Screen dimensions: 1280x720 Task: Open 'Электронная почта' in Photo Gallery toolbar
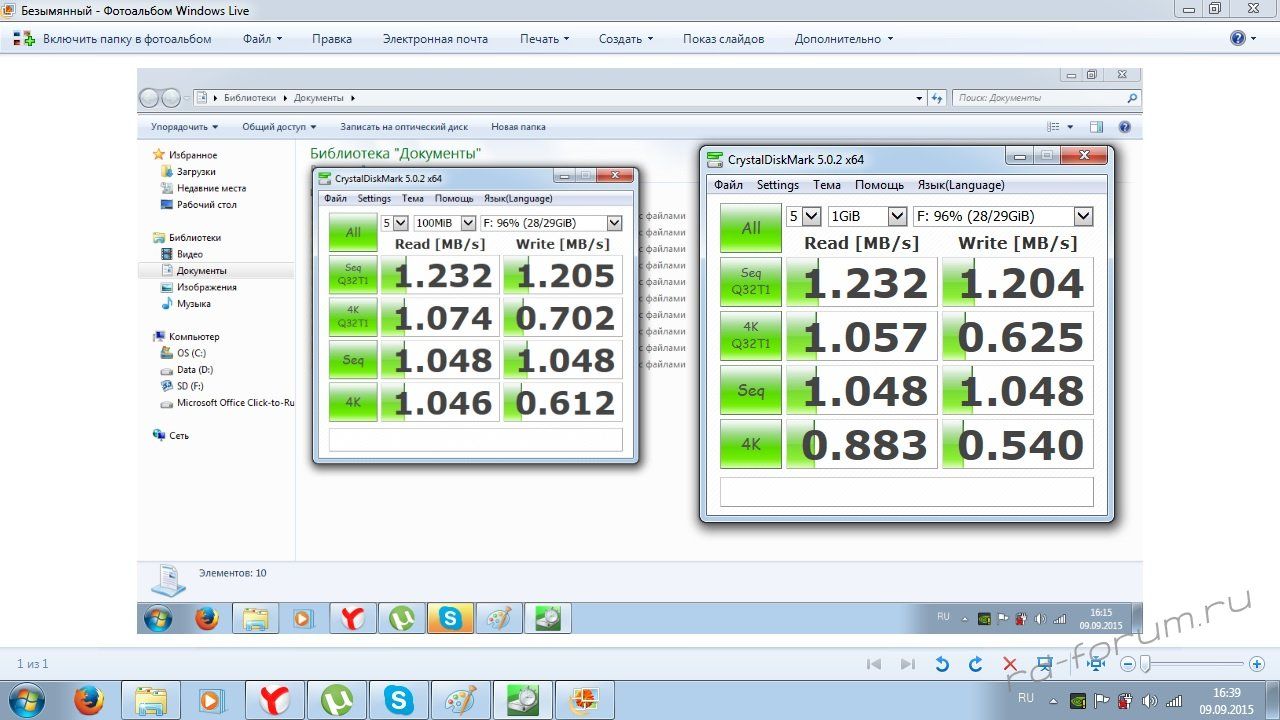[x=435, y=39]
